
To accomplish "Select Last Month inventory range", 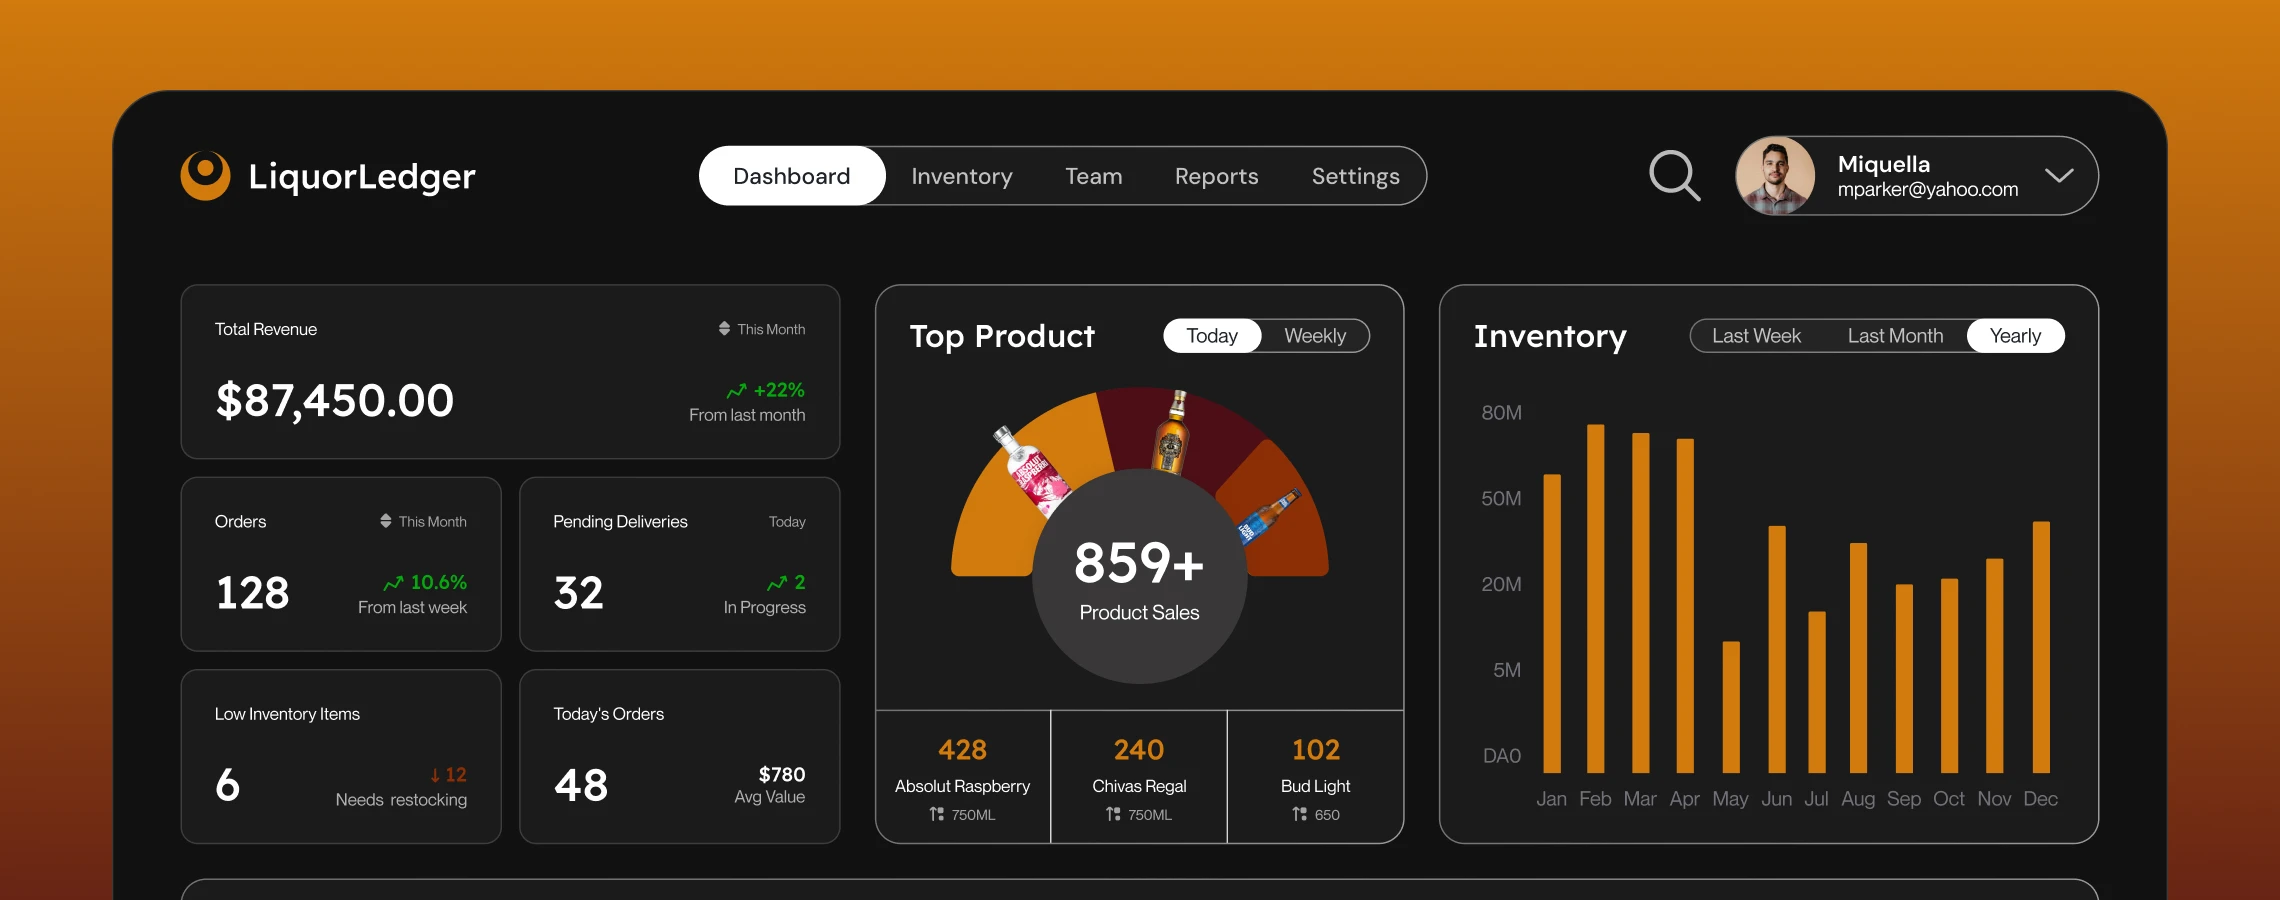I will pos(1895,336).
